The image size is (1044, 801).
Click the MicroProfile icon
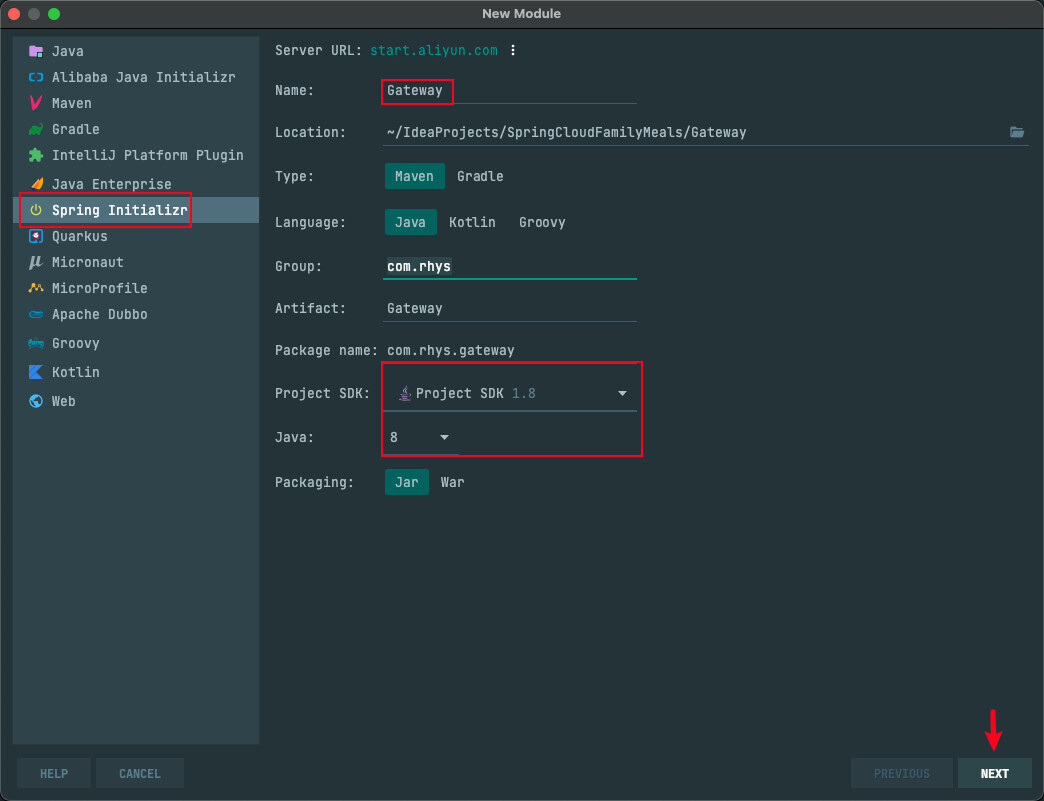tap(36, 288)
